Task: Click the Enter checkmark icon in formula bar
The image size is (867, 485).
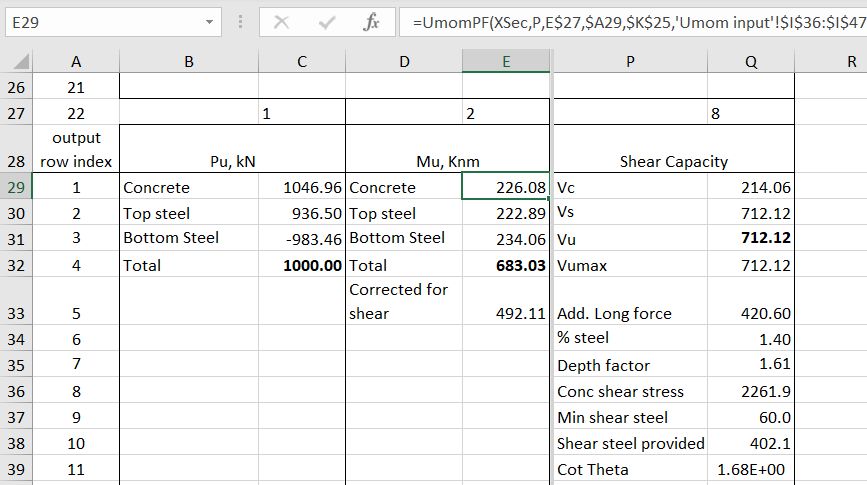Action: [327, 21]
